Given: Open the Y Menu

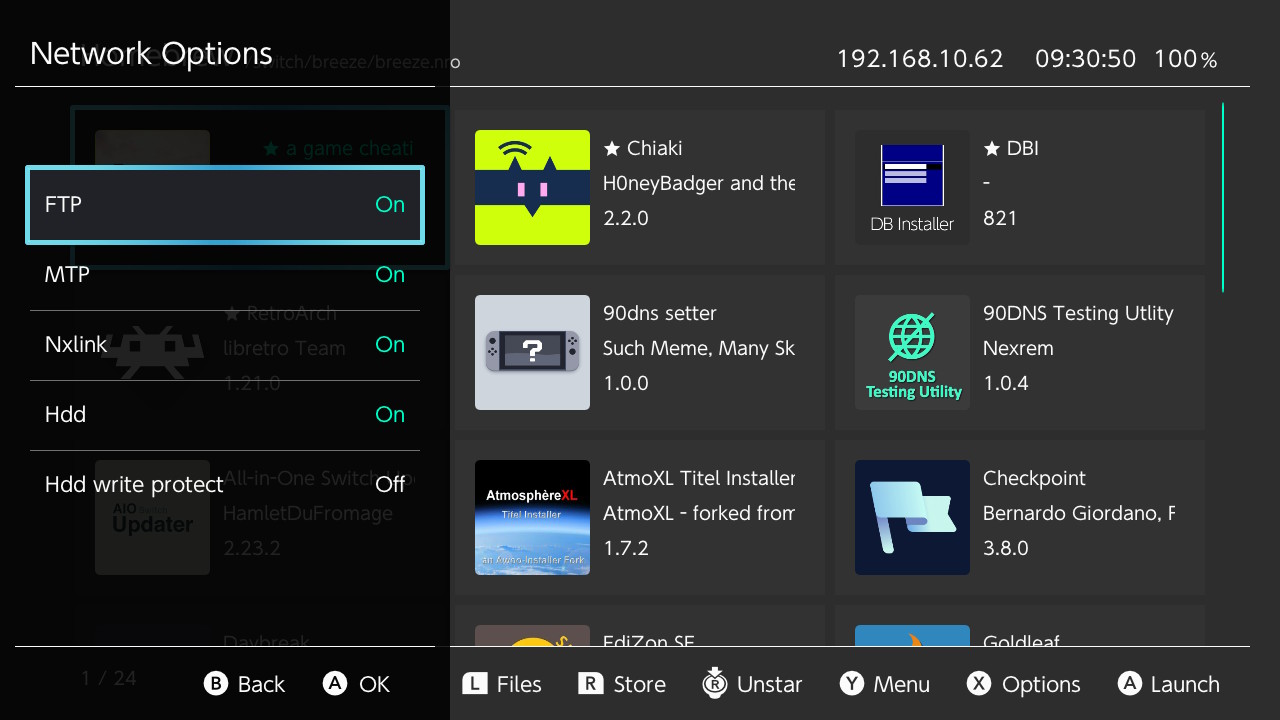Looking at the screenshot, I should pyautogui.click(x=885, y=684).
